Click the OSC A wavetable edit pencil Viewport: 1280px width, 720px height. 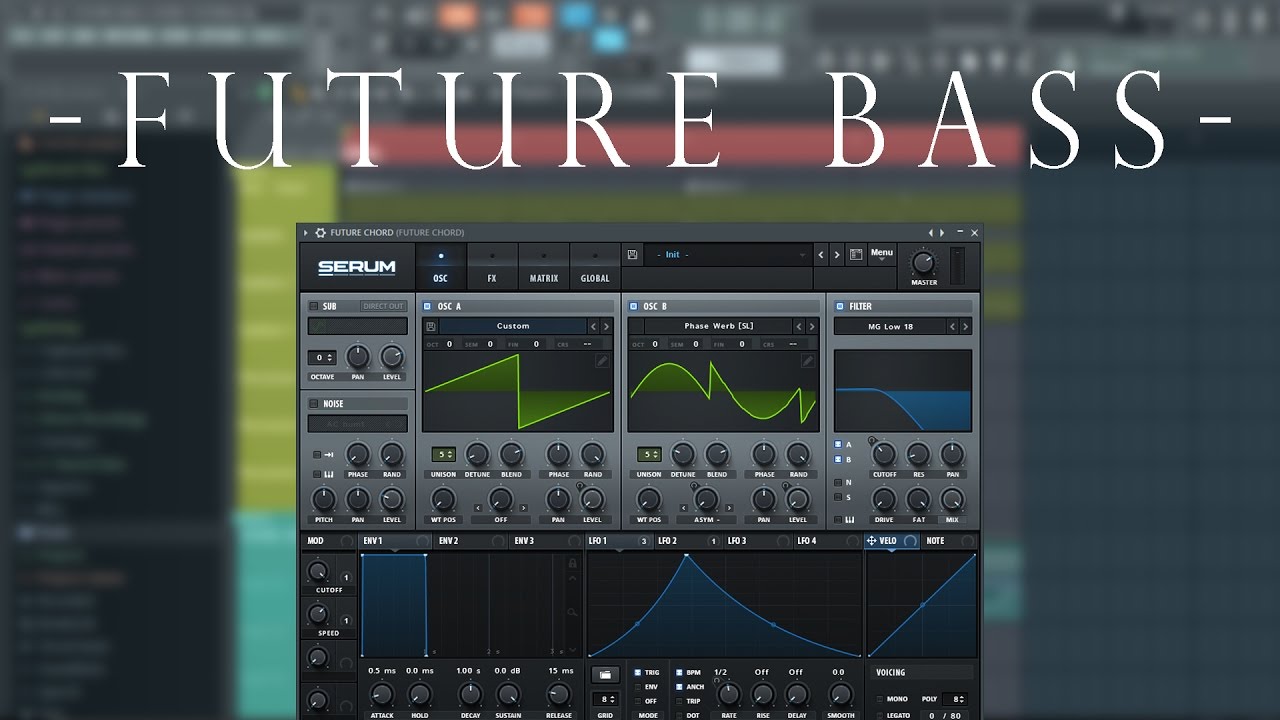click(x=602, y=361)
